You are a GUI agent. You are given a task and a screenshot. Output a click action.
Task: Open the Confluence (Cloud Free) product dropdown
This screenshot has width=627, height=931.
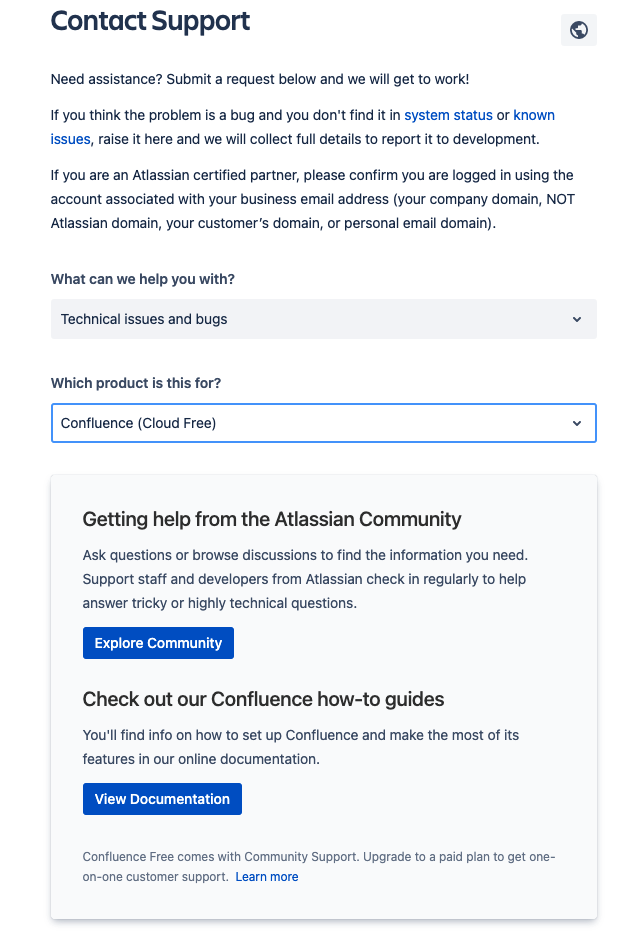pos(324,423)
